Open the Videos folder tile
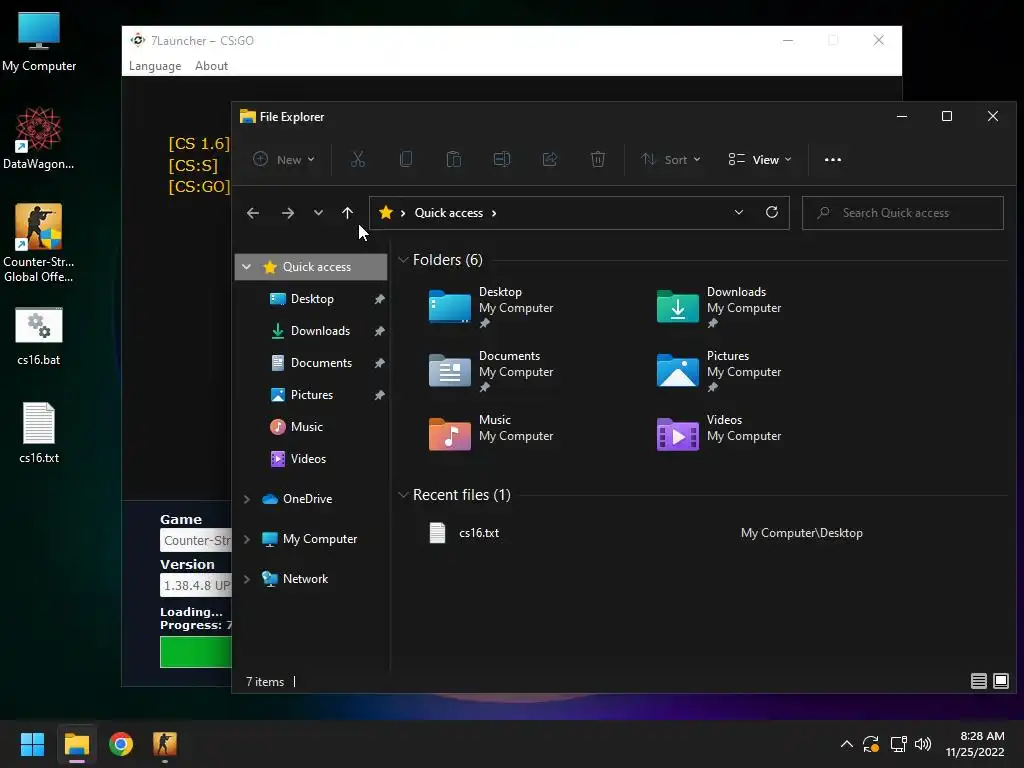 click(719, 434)
